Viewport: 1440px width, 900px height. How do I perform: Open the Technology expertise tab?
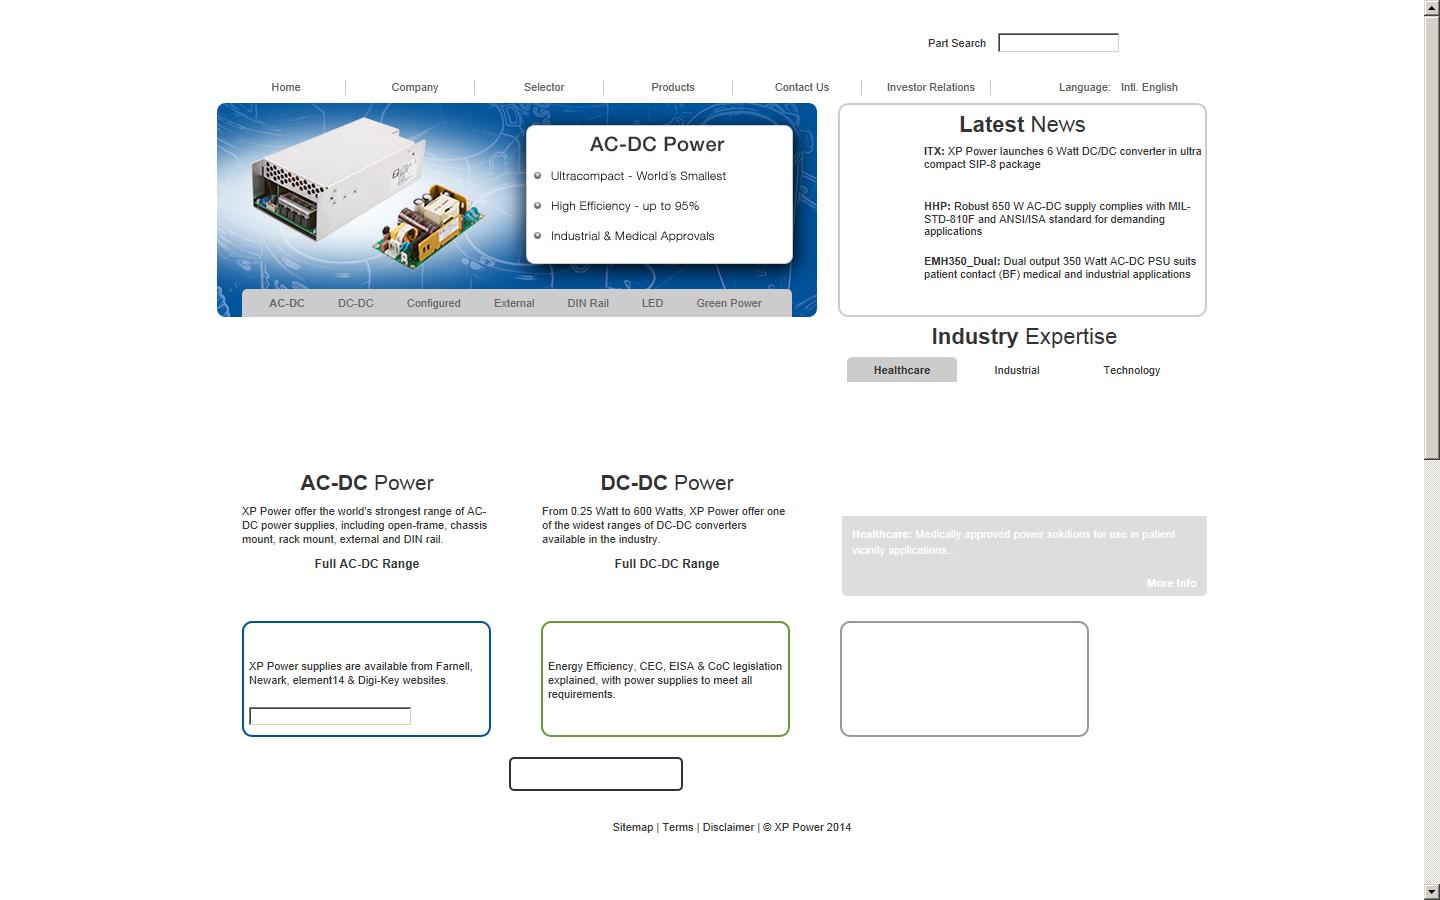1131,370
